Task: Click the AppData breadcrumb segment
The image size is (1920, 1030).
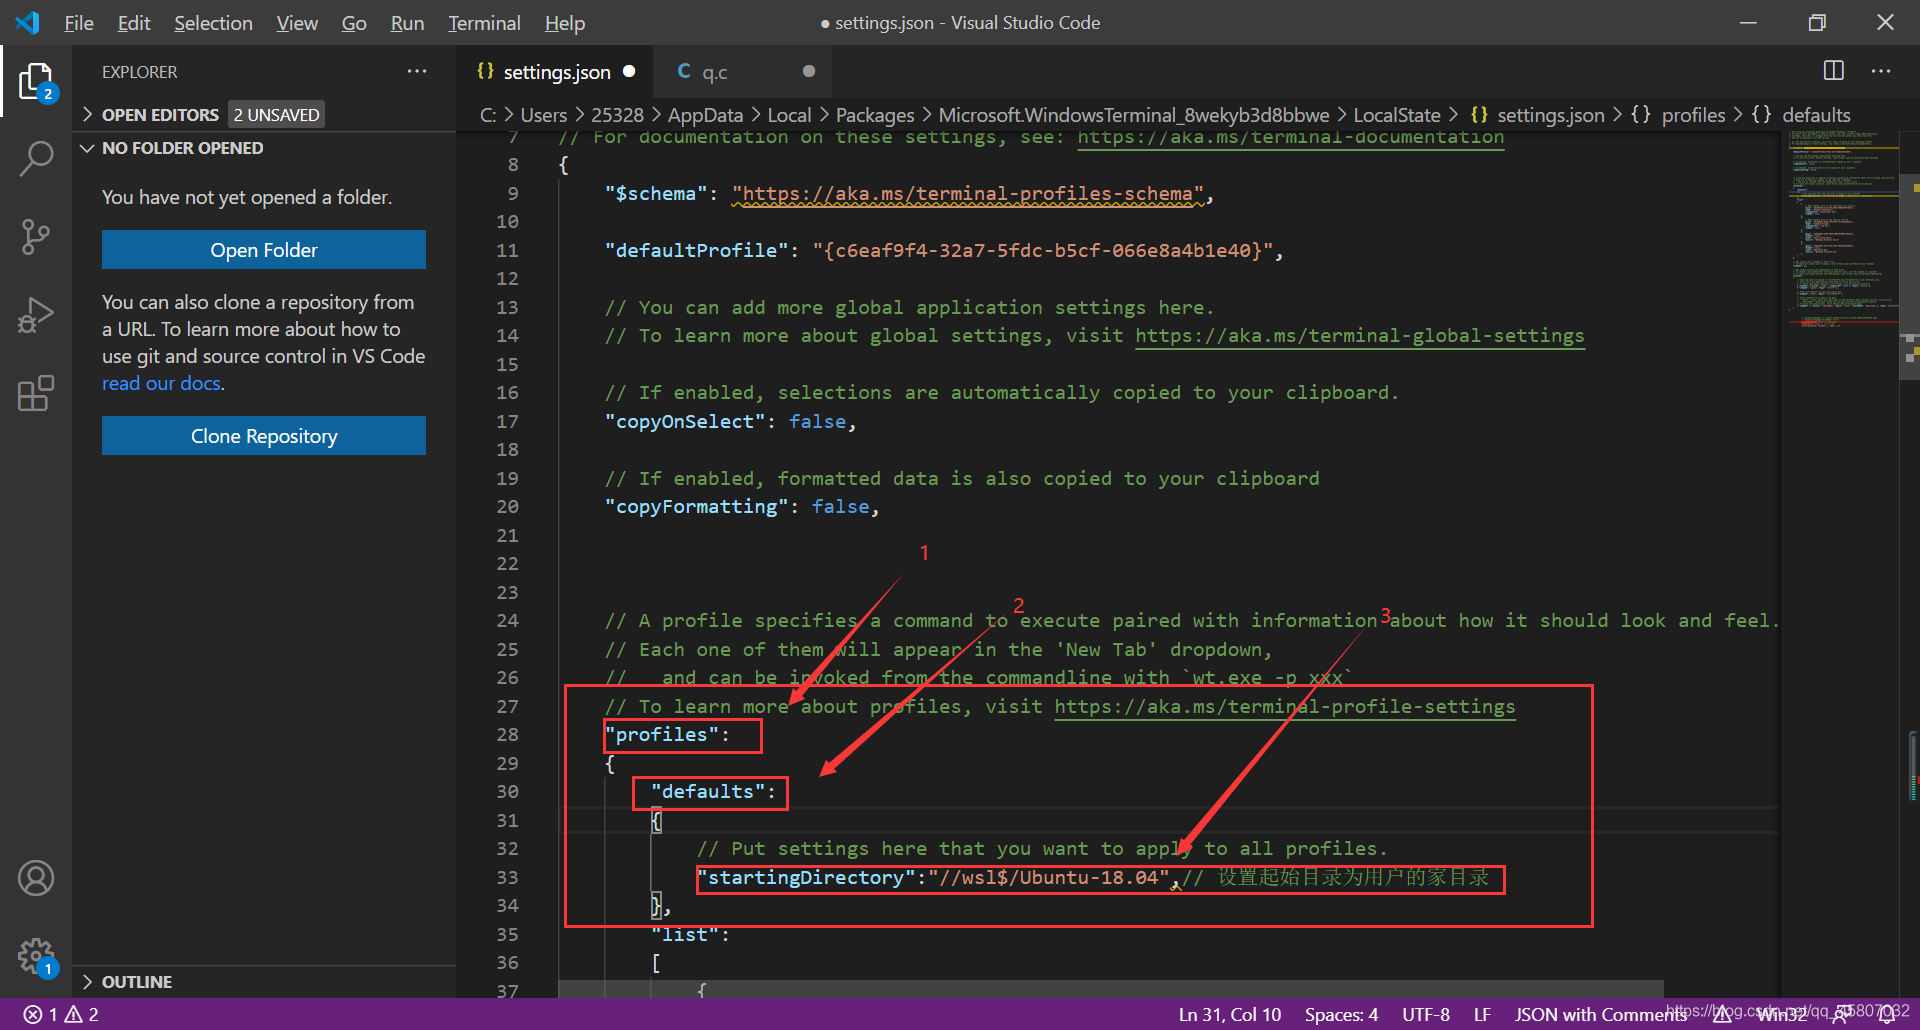Action: pyautogui.click(x=705, y=115)
